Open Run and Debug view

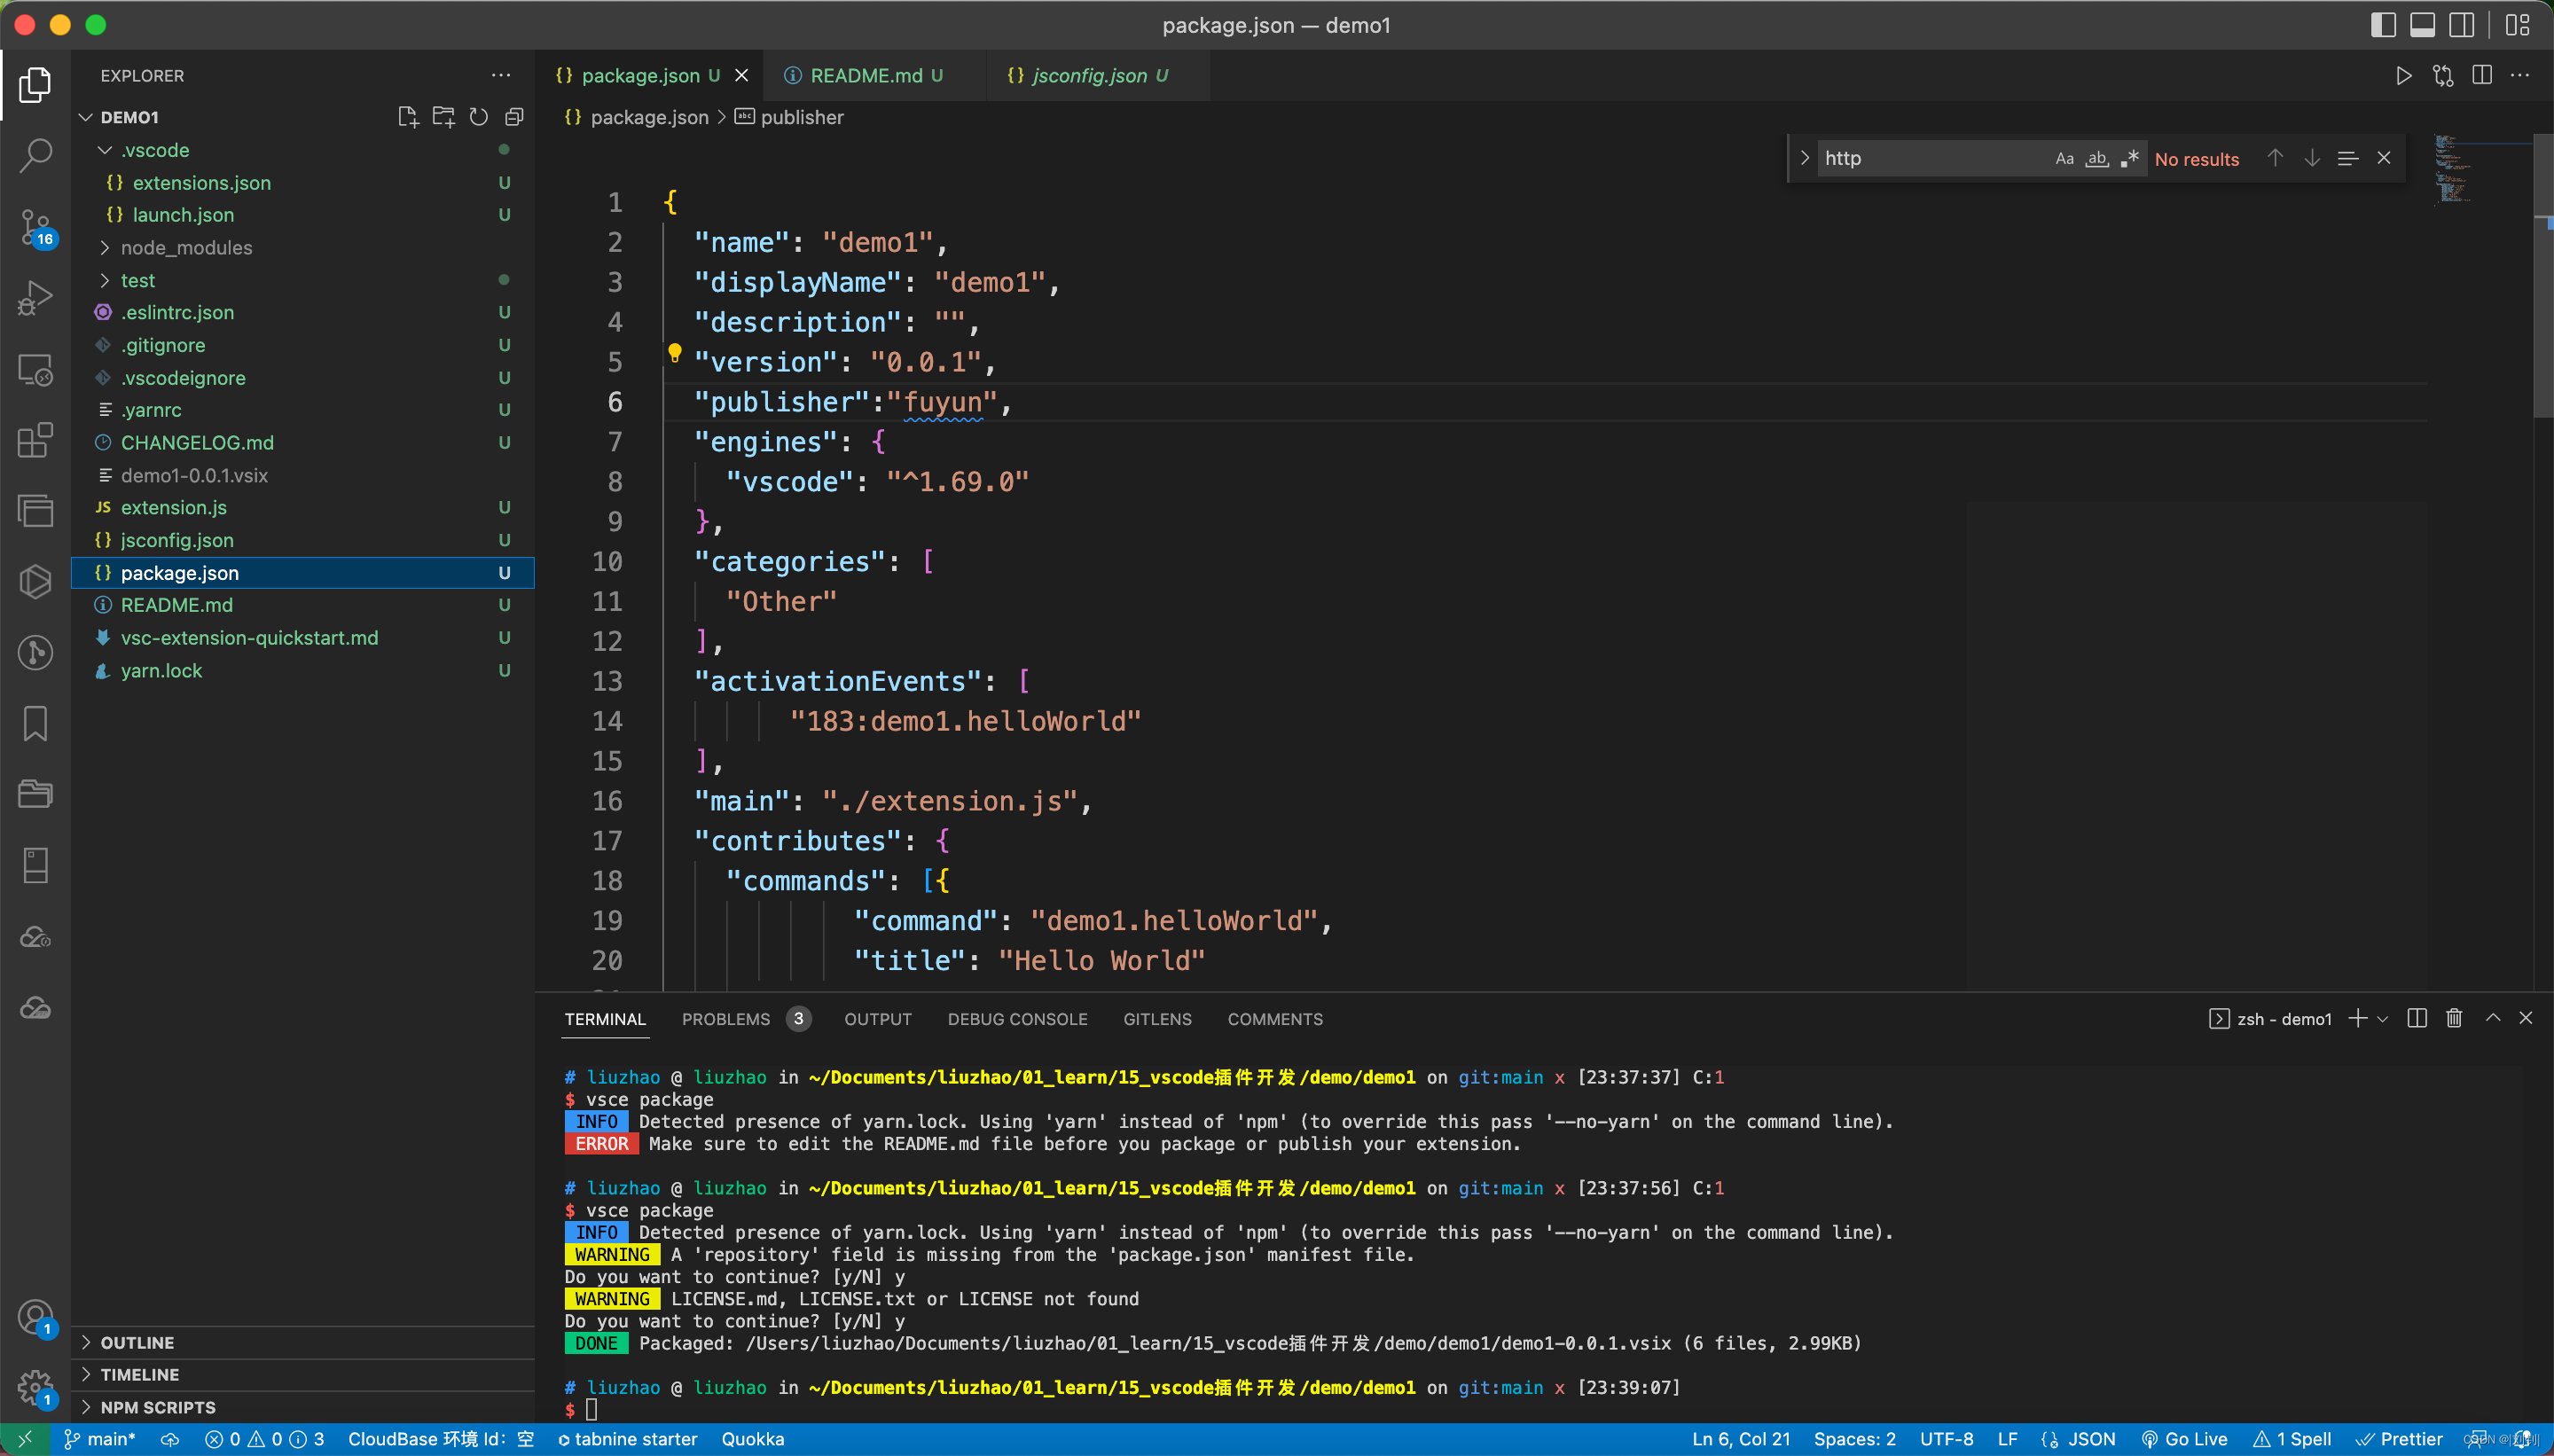click(x=36, y=298)
